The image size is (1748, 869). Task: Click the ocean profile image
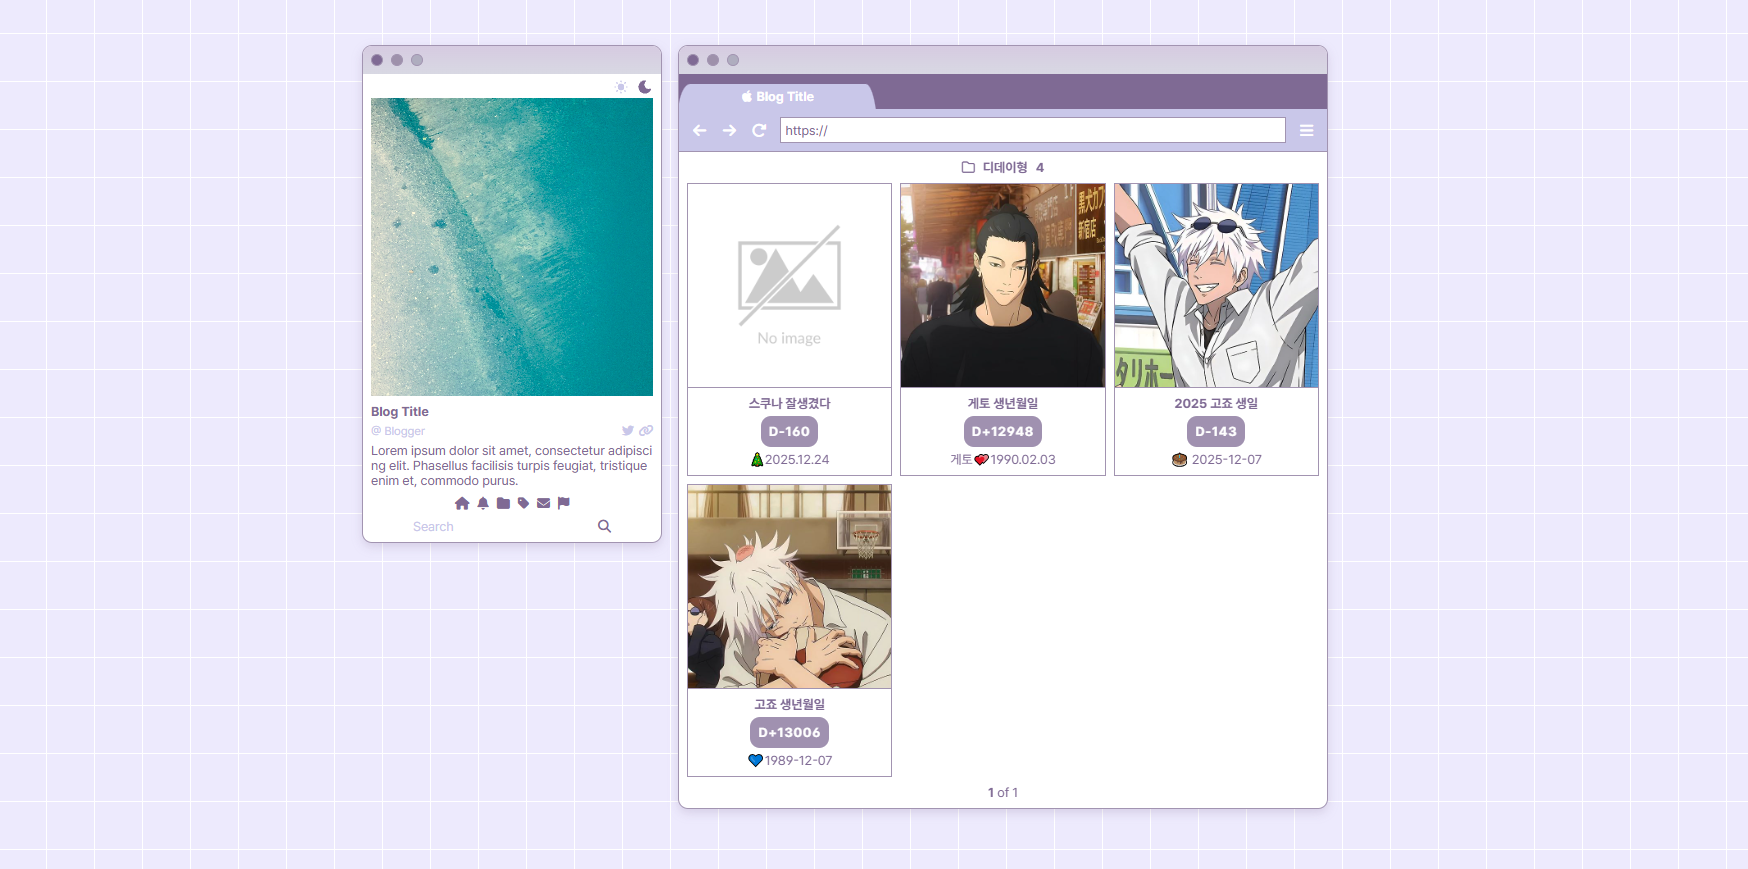(512, 247)
